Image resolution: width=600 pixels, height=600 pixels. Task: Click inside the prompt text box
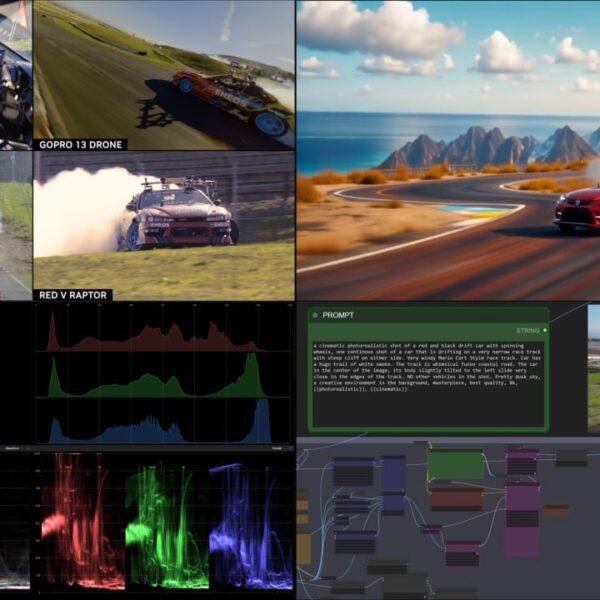coord(428,384)
